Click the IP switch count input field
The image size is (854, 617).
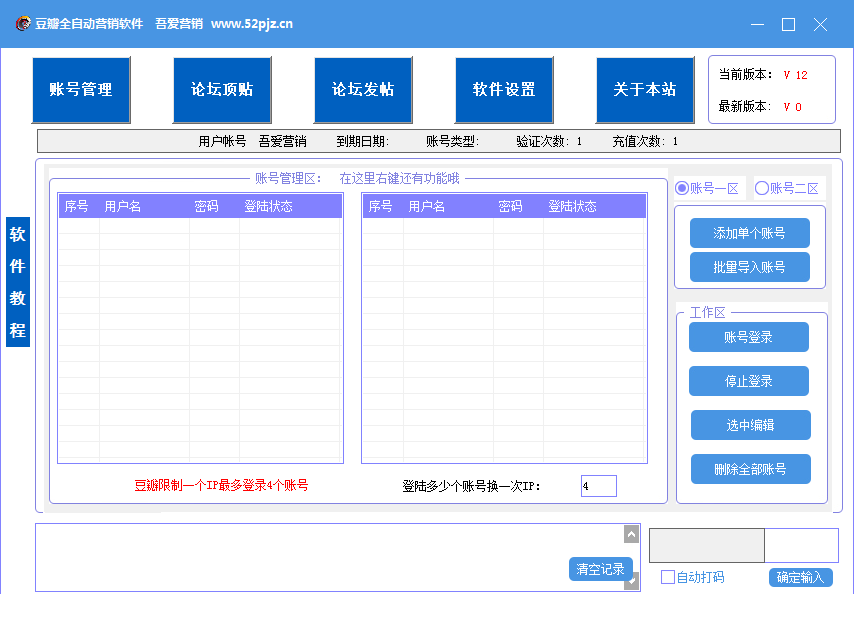[599, 486]
